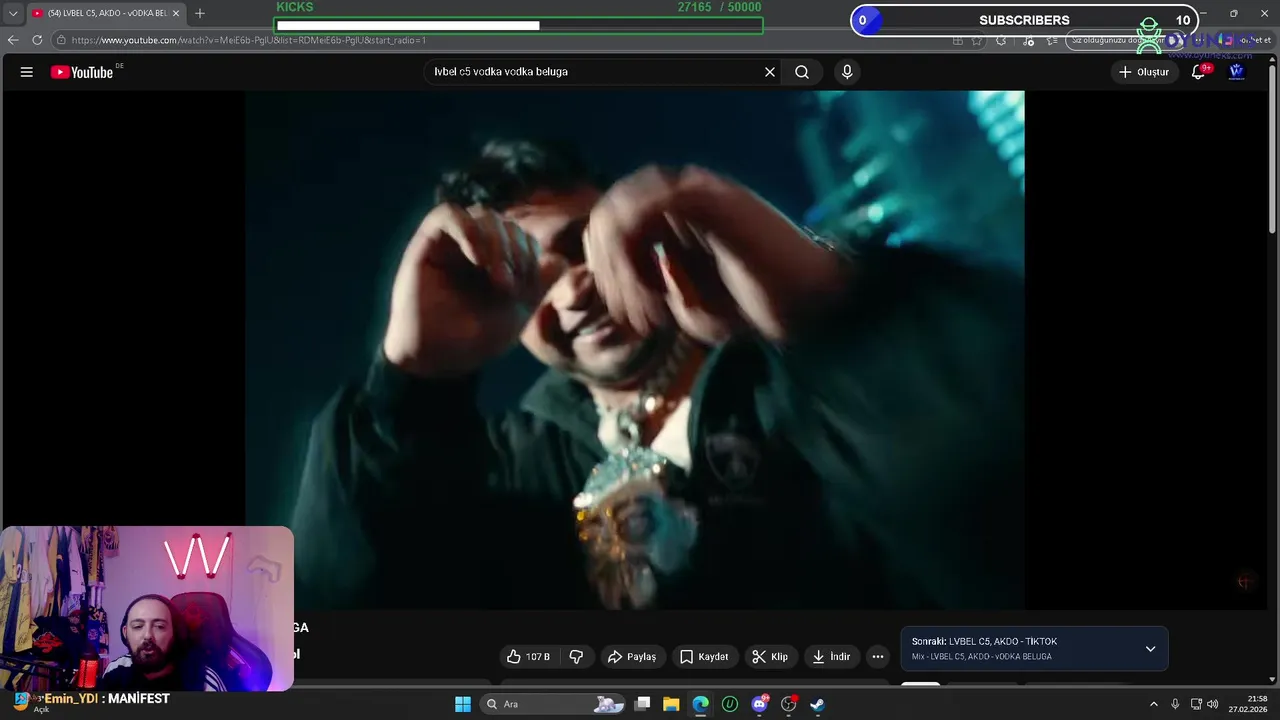This screenshot has height=720, width=1280.
Task: Click the video player to pause
Action: pyautogui.click(x=635, y=350)
